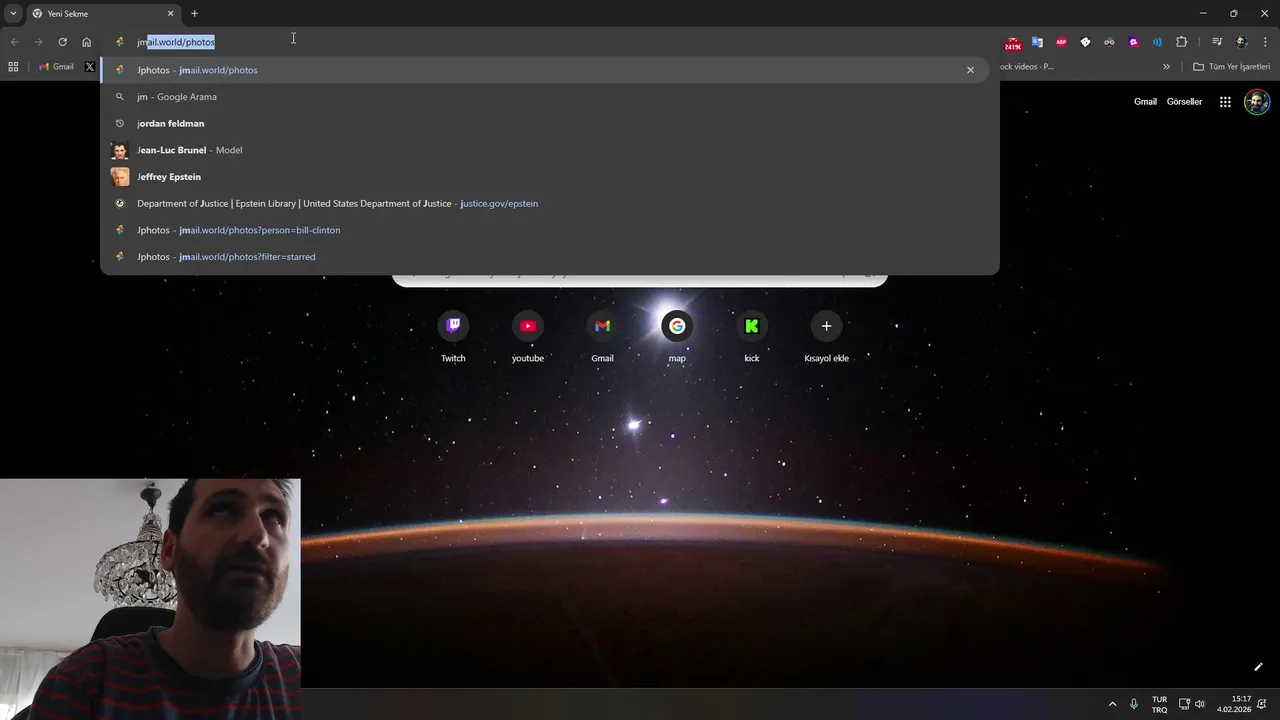The width and height of the screenshot is (1280, 720).
Task: Open the red 2419K extension icon
Action: tap(1013, 43)
